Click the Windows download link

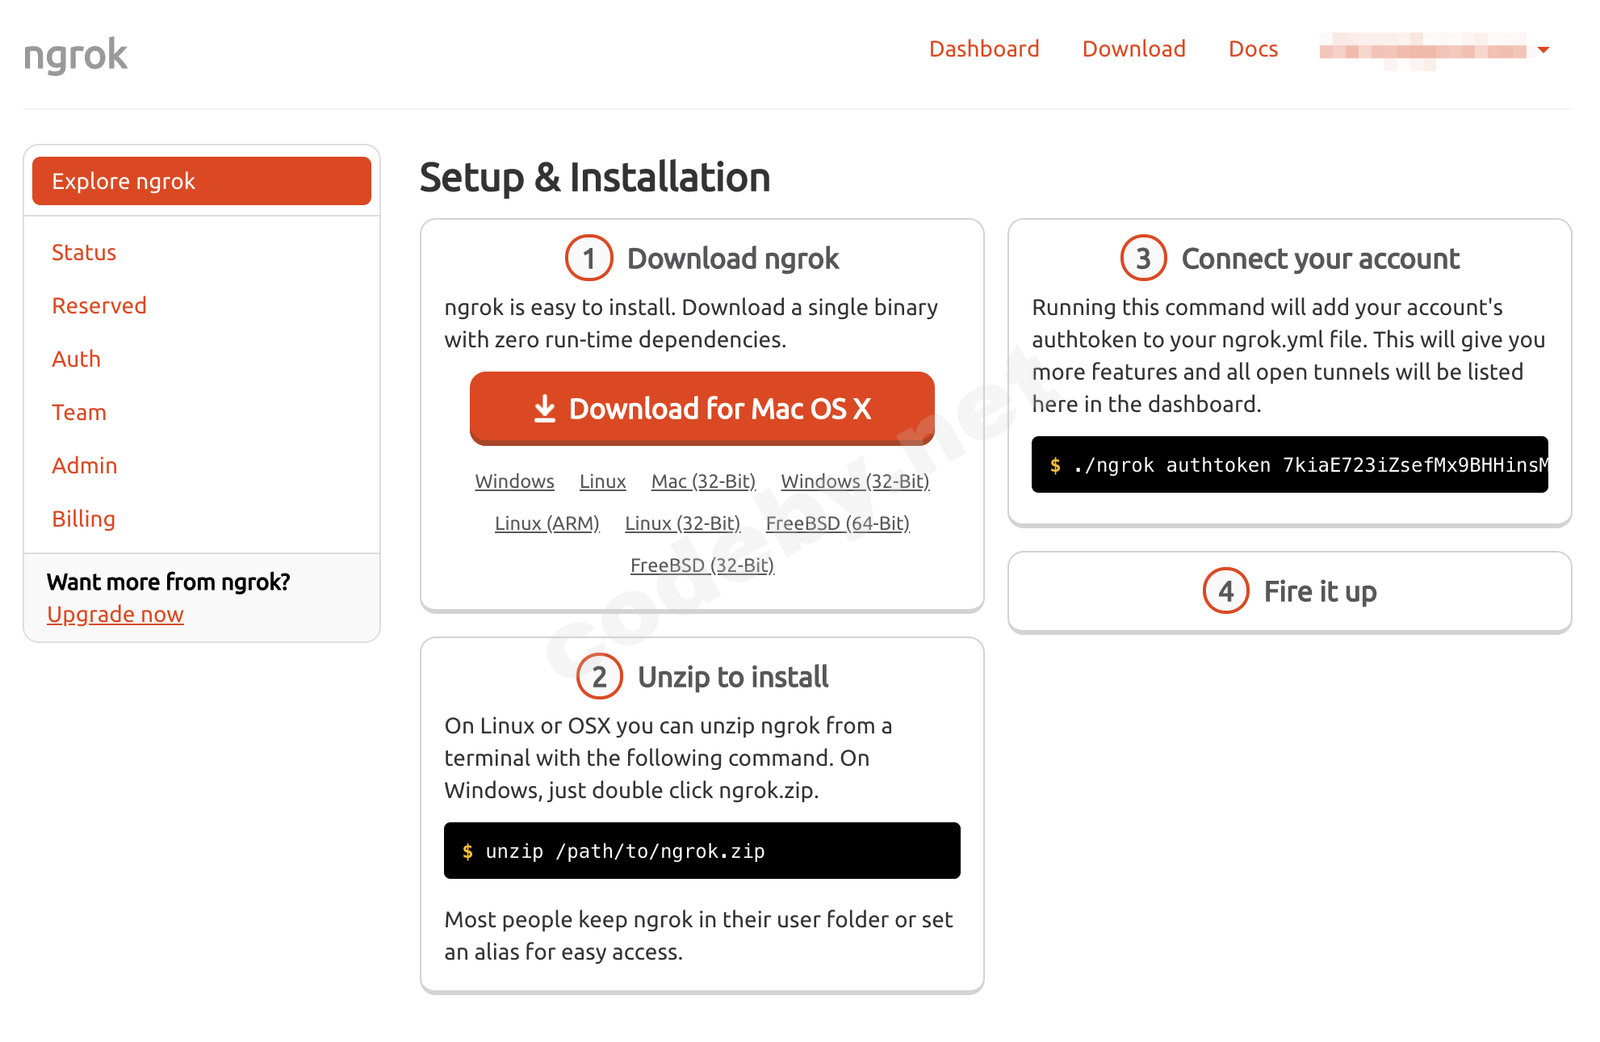tap(514, 482)
